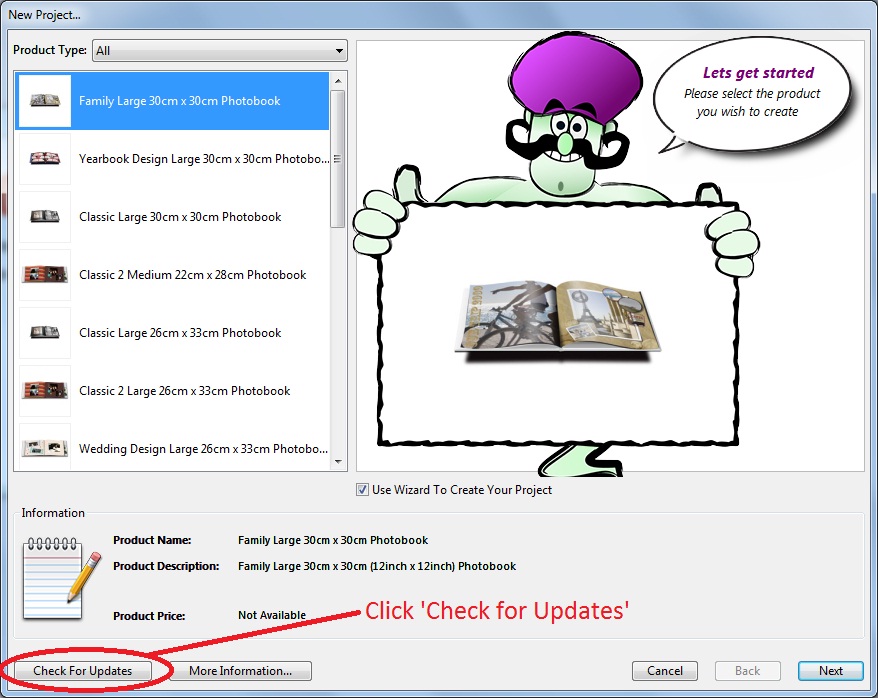
Task: Select 'Classic 2 Large 26cm x 33cm Photobook' text
Action: 184,391
